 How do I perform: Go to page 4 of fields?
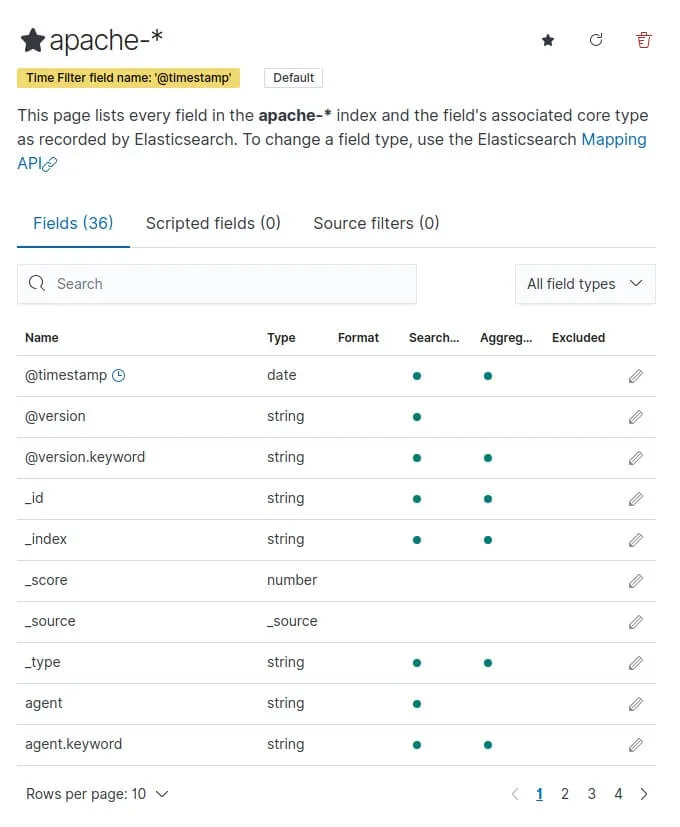[618, 794]
